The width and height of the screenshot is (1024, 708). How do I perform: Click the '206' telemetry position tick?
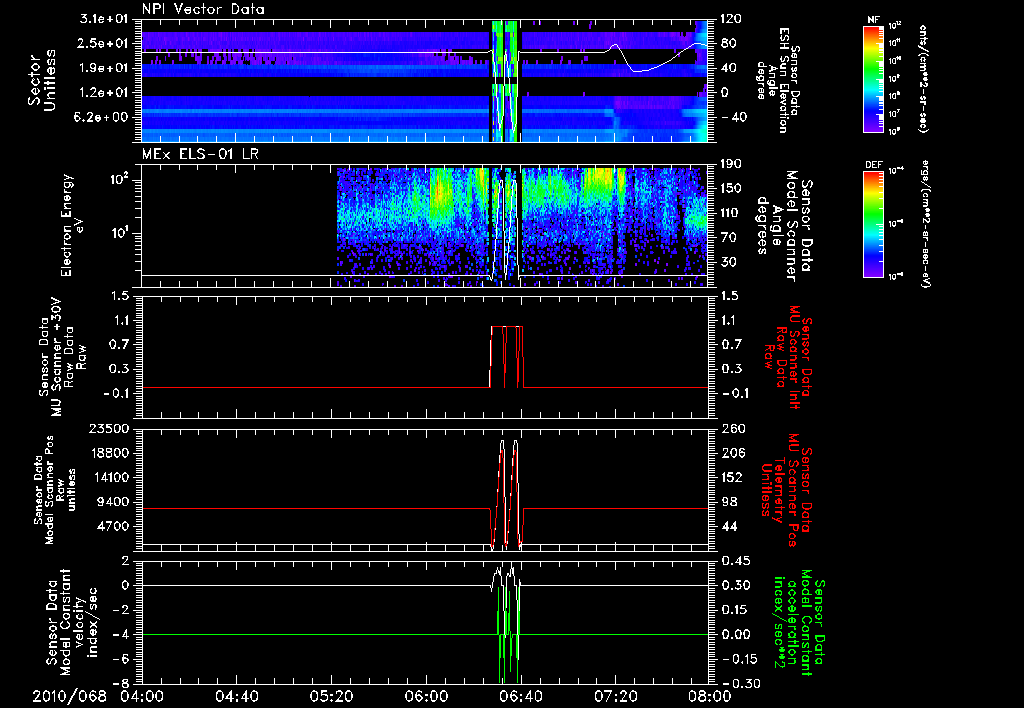tap(731, 453)
